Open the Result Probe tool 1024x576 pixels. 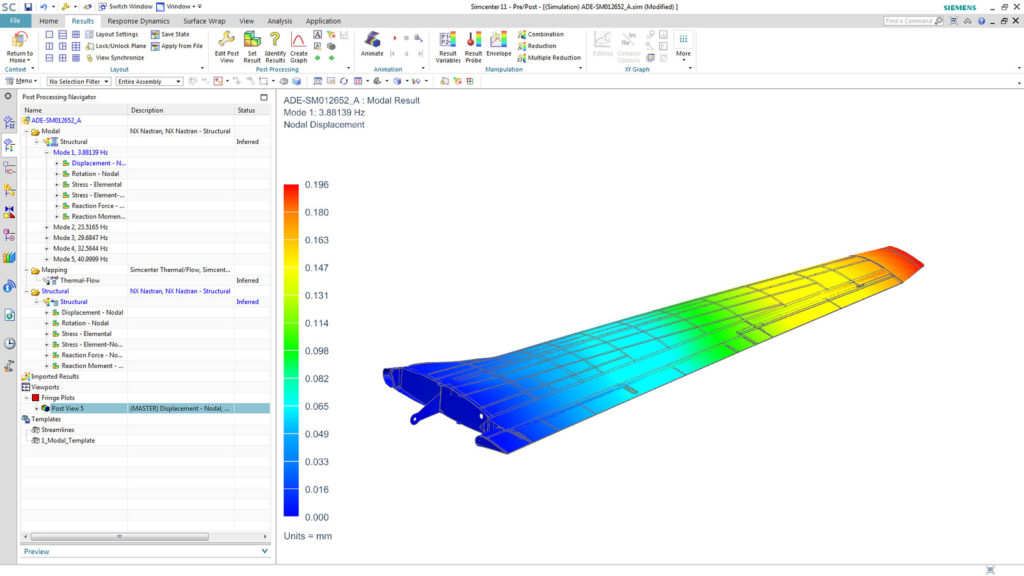(472, 42)
